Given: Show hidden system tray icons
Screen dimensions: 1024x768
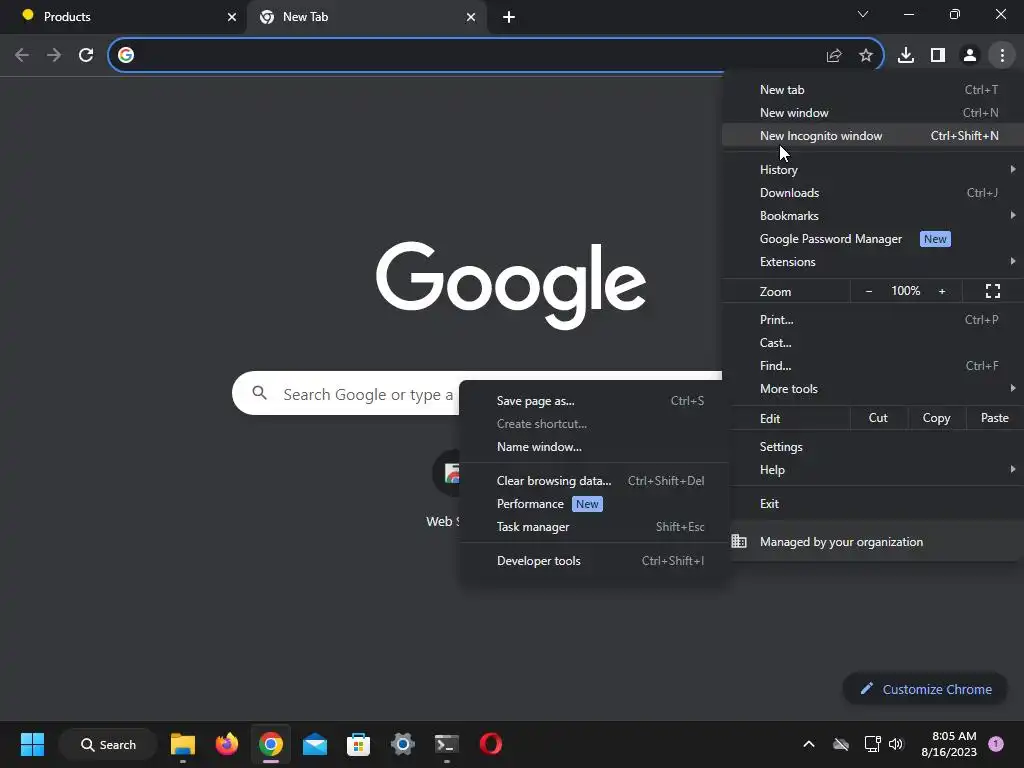Looking at the screenshot, I should click(x=808, y=744).
